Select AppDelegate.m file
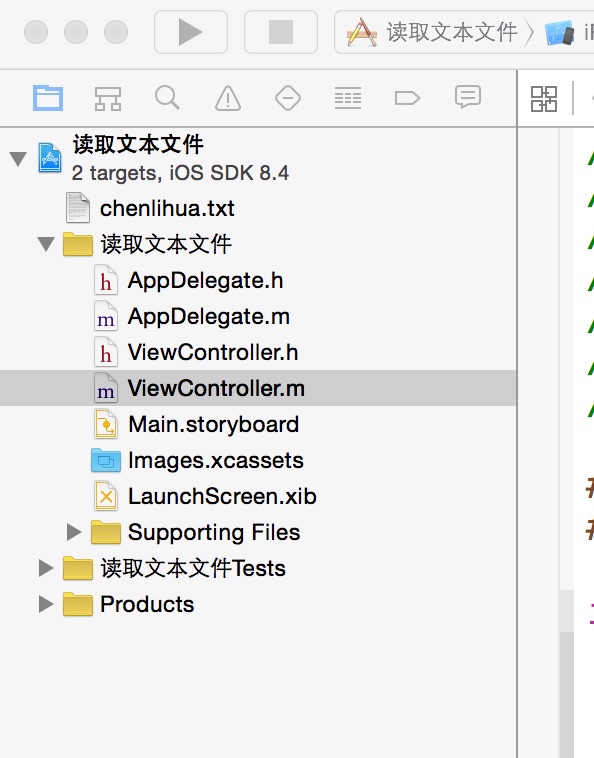Screen dimensions: 594x758 coord(208,317)
